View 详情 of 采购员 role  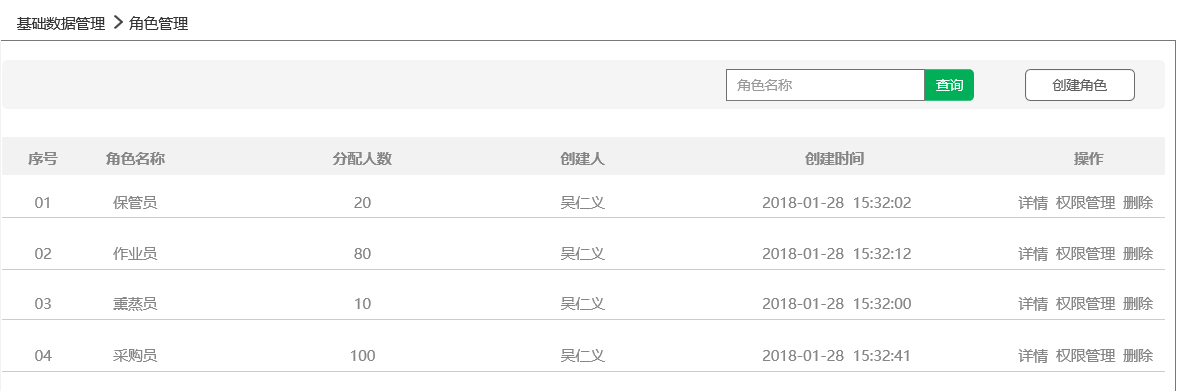[x=1033, y=356]
